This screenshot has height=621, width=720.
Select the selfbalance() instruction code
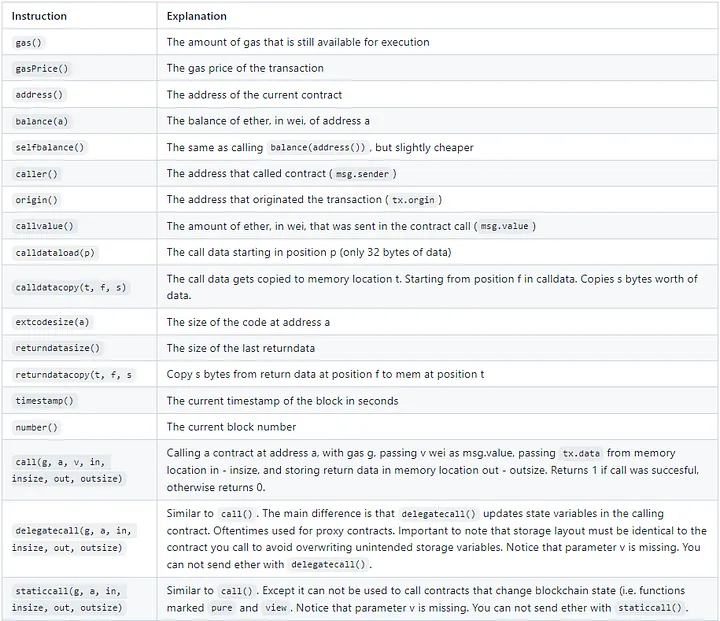[x=50, y=147]
